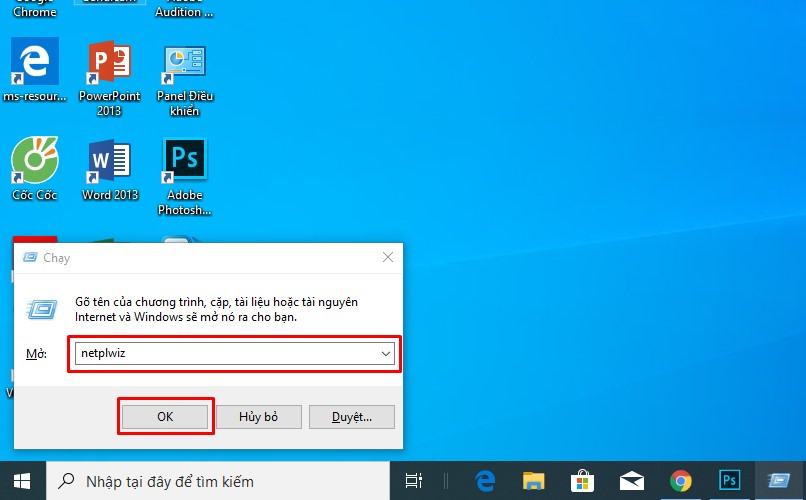Click the taskbar search box
Screen dimensions: 806x500
pos(218,482)
